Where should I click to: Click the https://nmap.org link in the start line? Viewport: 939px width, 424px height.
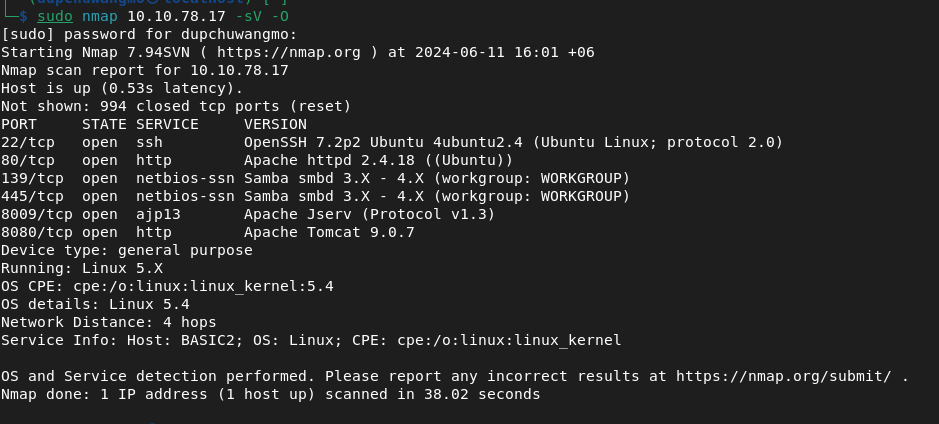(289, 53)
